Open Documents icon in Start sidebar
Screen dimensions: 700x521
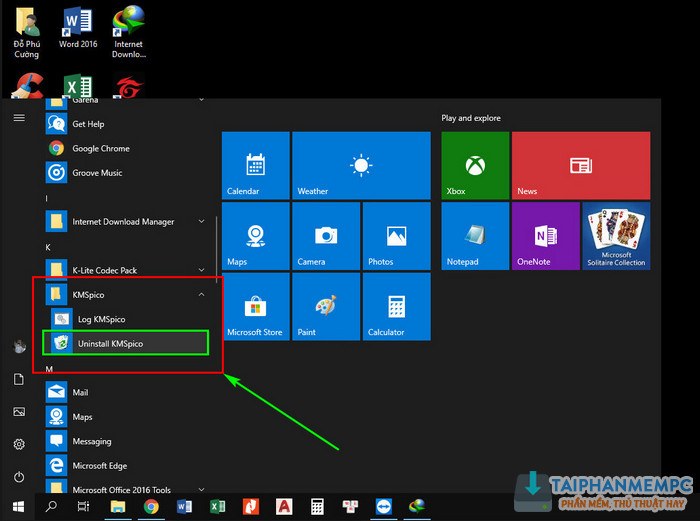tap(19, 379)
